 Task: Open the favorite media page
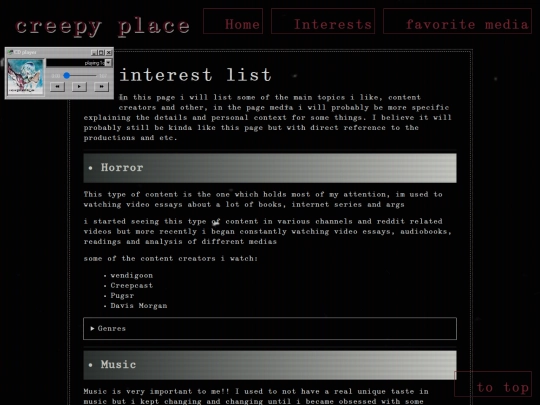point(457,21)
